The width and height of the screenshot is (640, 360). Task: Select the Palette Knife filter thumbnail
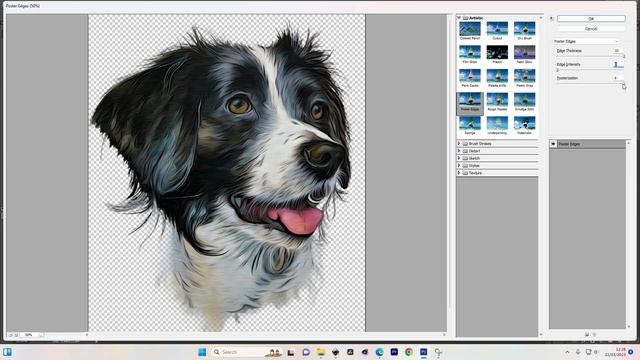[x=497, y=76]
